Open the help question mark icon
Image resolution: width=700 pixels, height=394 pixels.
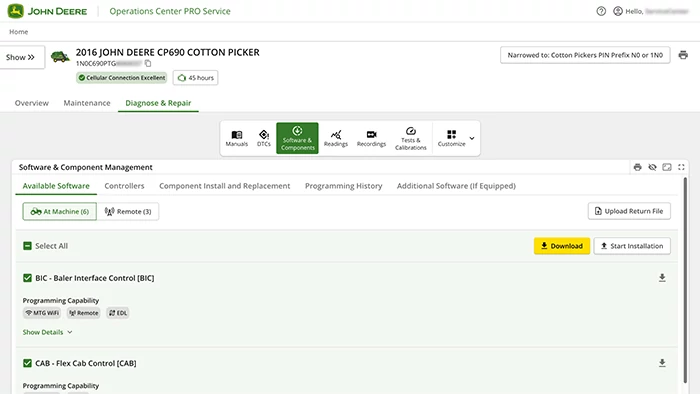click(x=601, y=11)
